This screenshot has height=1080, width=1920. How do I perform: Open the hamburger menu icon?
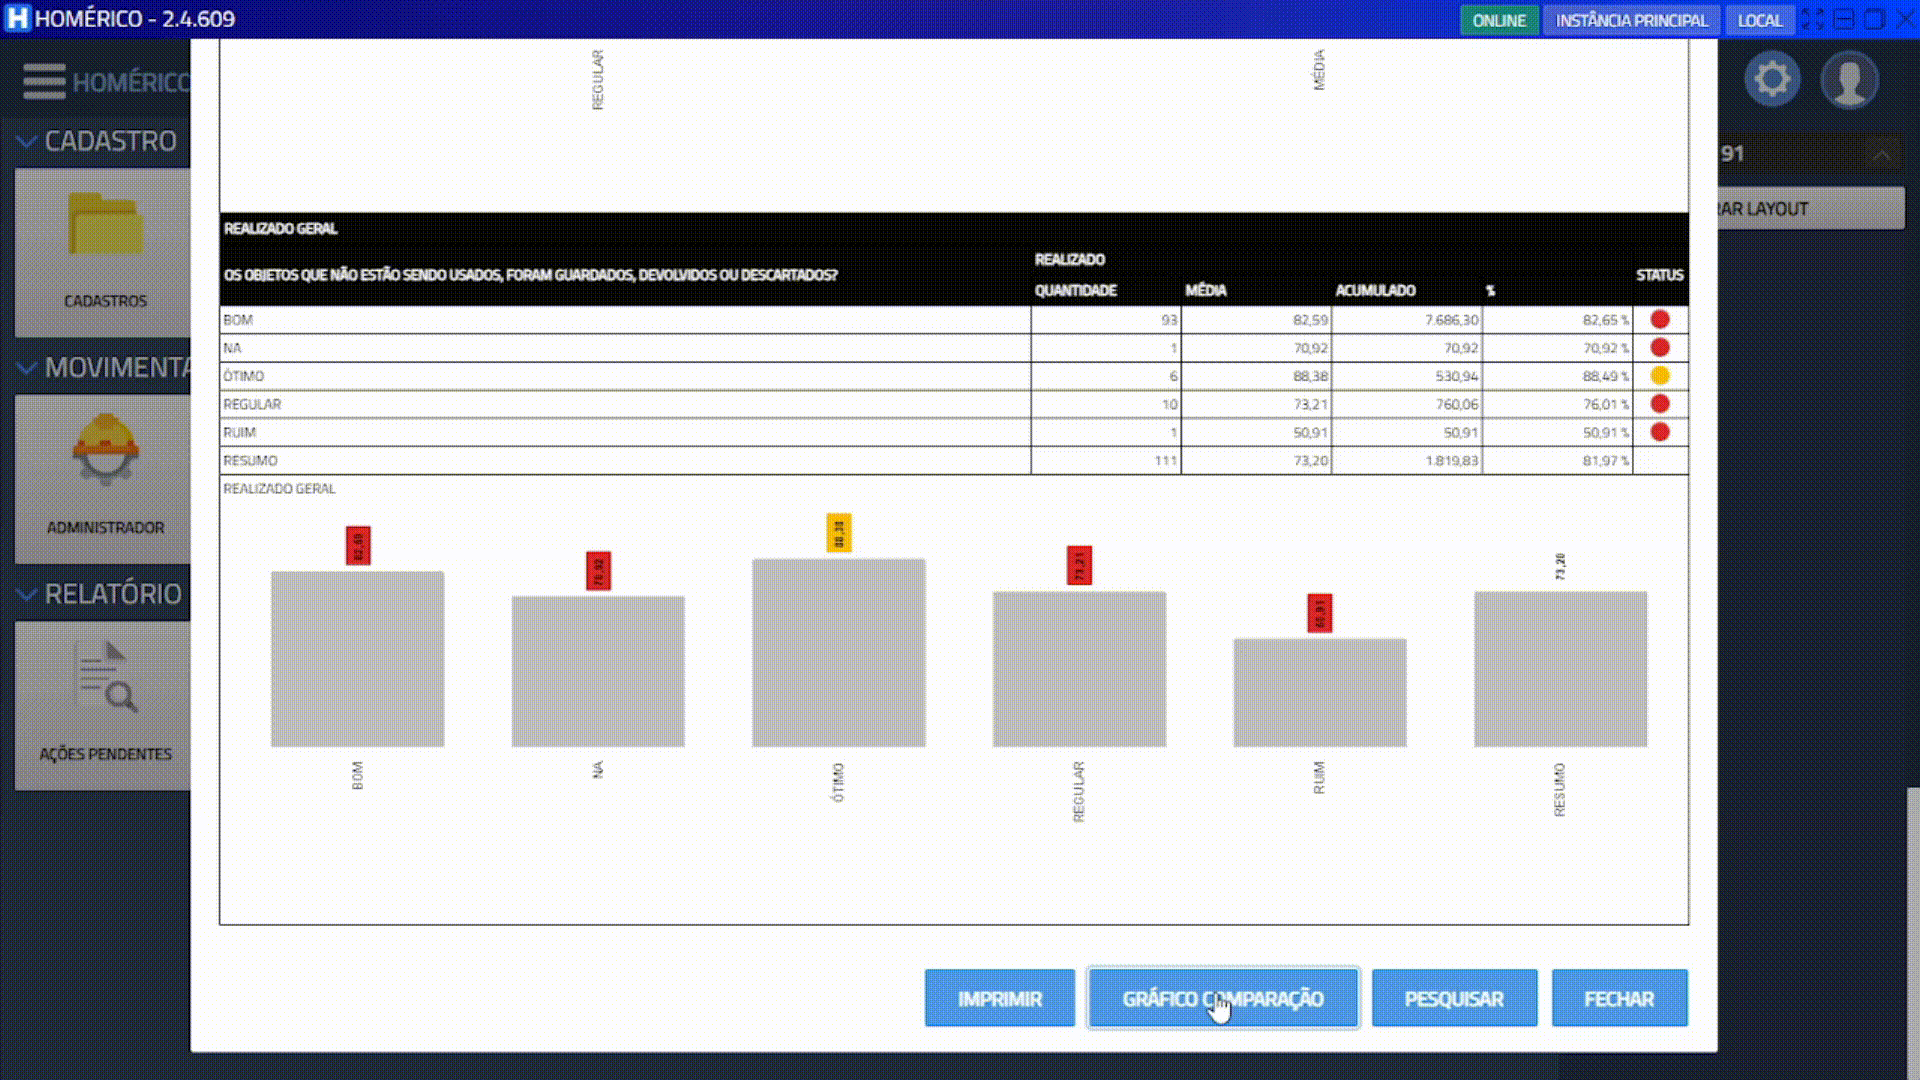44,81
